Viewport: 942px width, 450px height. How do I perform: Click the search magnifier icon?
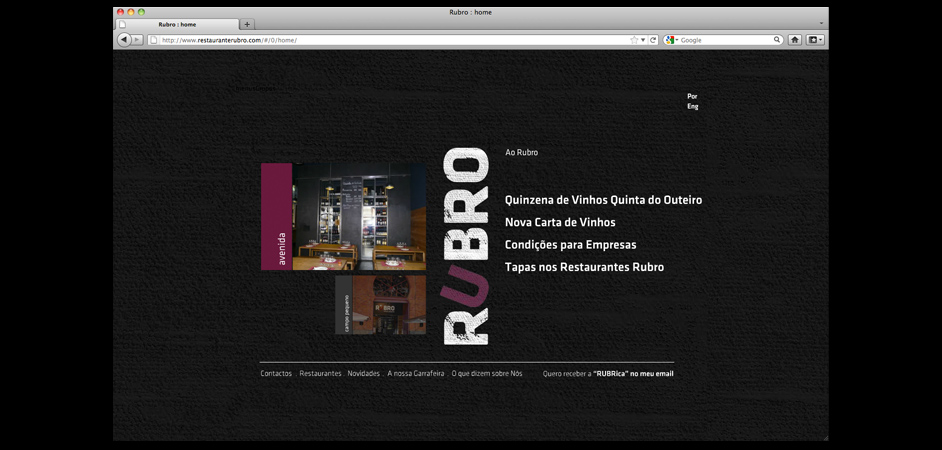(x=777, y=40)
